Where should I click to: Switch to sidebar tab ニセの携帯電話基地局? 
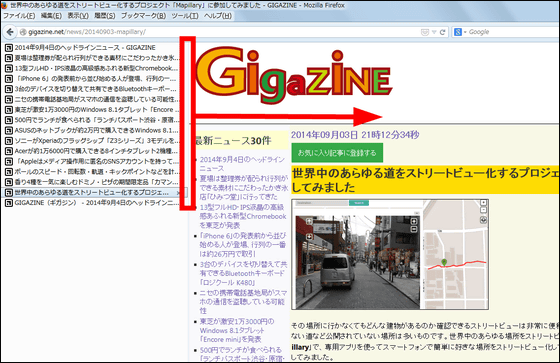pyautogui.click(x=92, y=99)
